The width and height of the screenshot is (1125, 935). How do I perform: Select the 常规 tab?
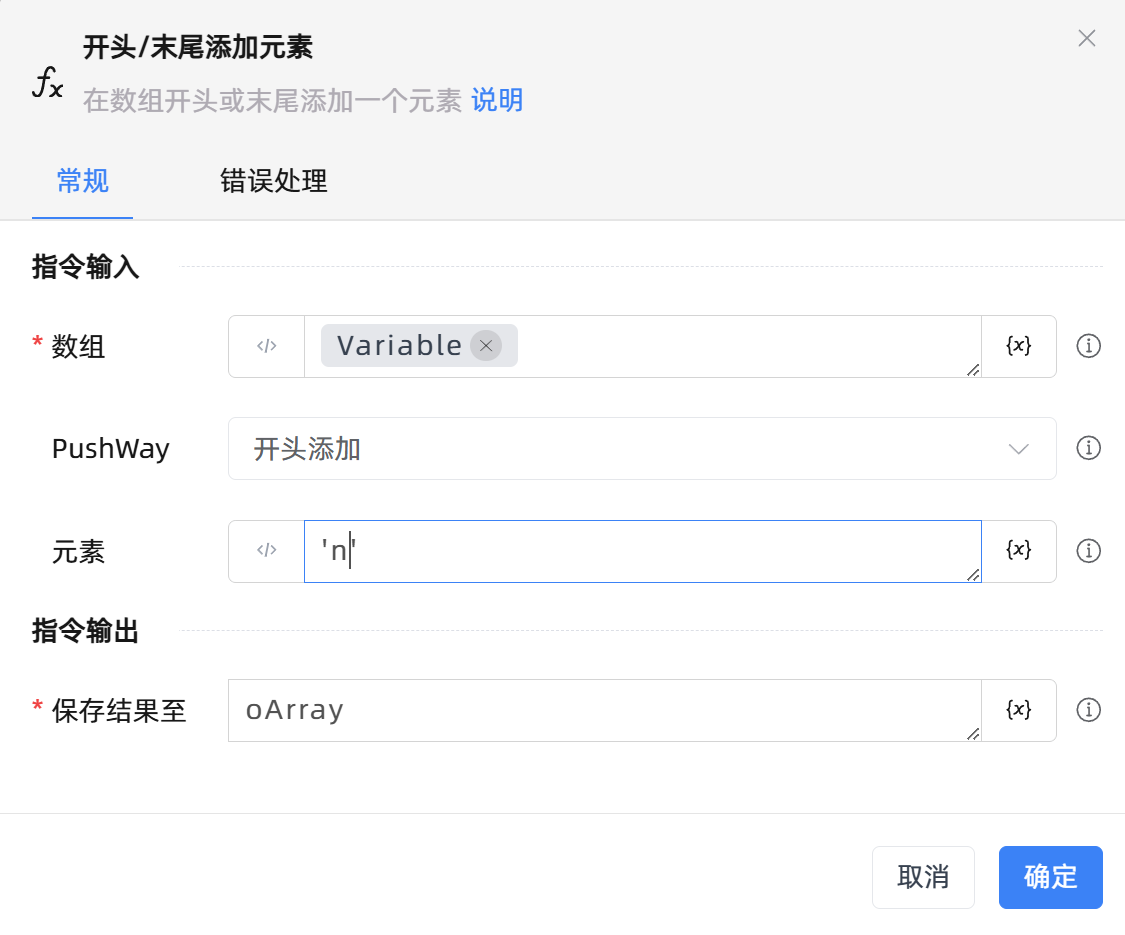coord(82,182)
